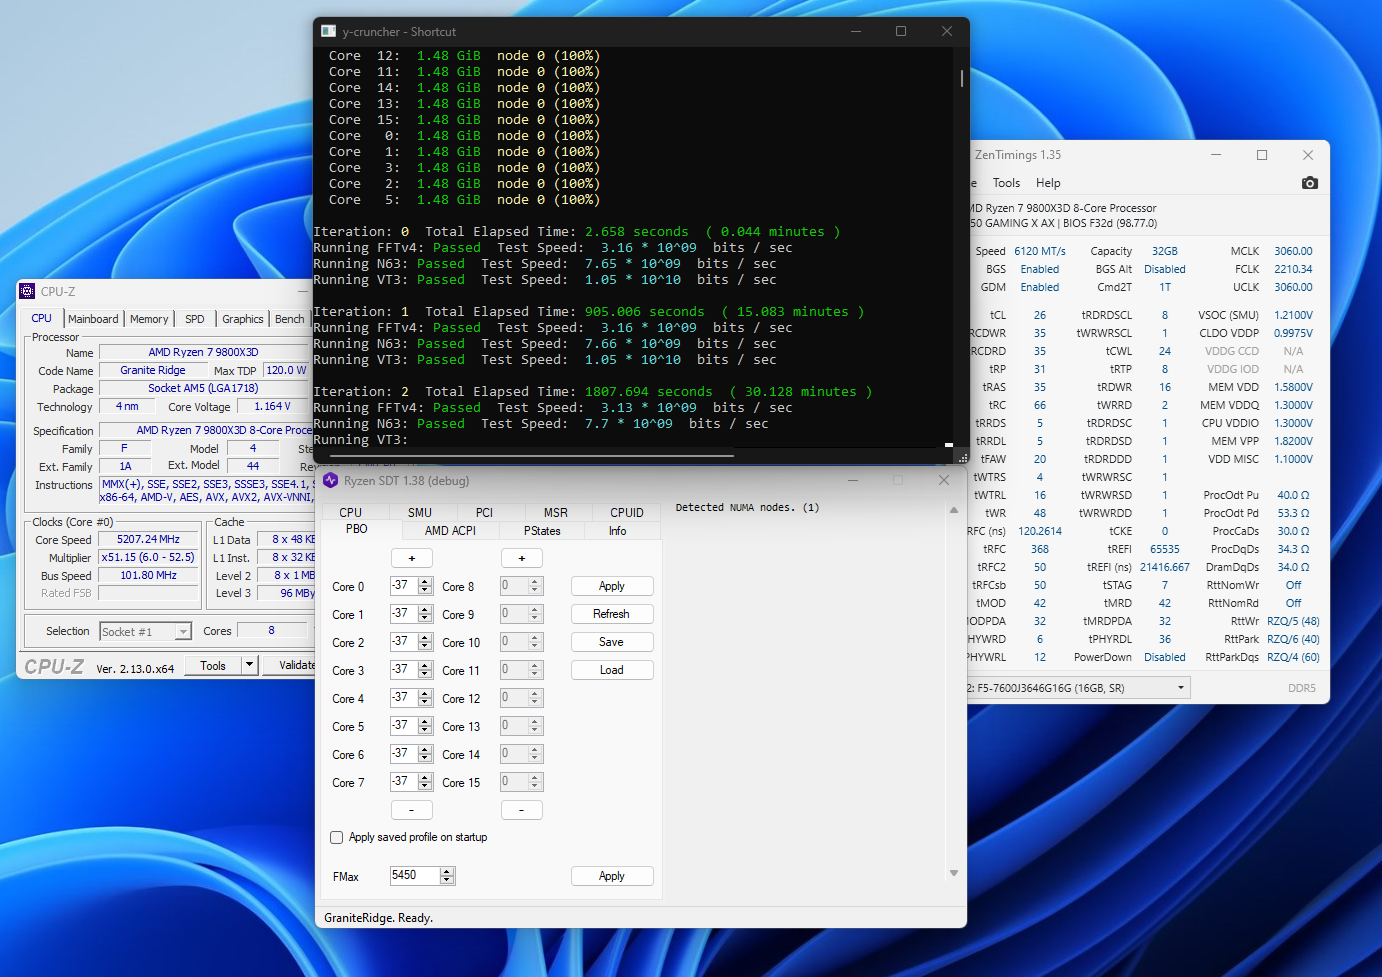Click the ZenTimings screenshot camera icon
This screenshot has width=1382, height=977.
point(1310,183)
